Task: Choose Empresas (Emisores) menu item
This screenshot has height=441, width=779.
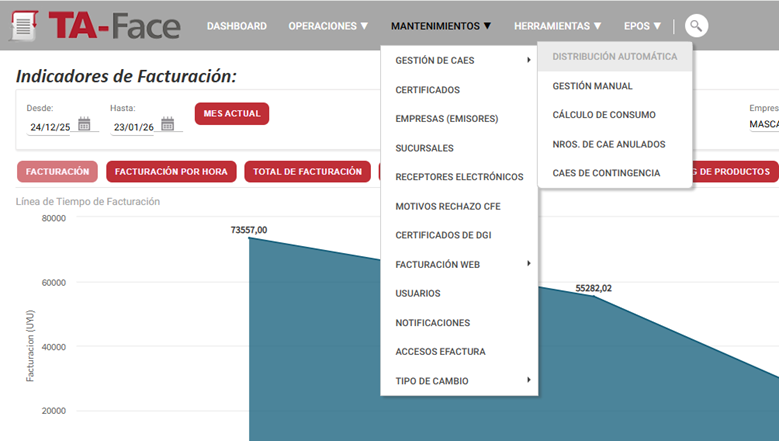Action: pos(446,119)
